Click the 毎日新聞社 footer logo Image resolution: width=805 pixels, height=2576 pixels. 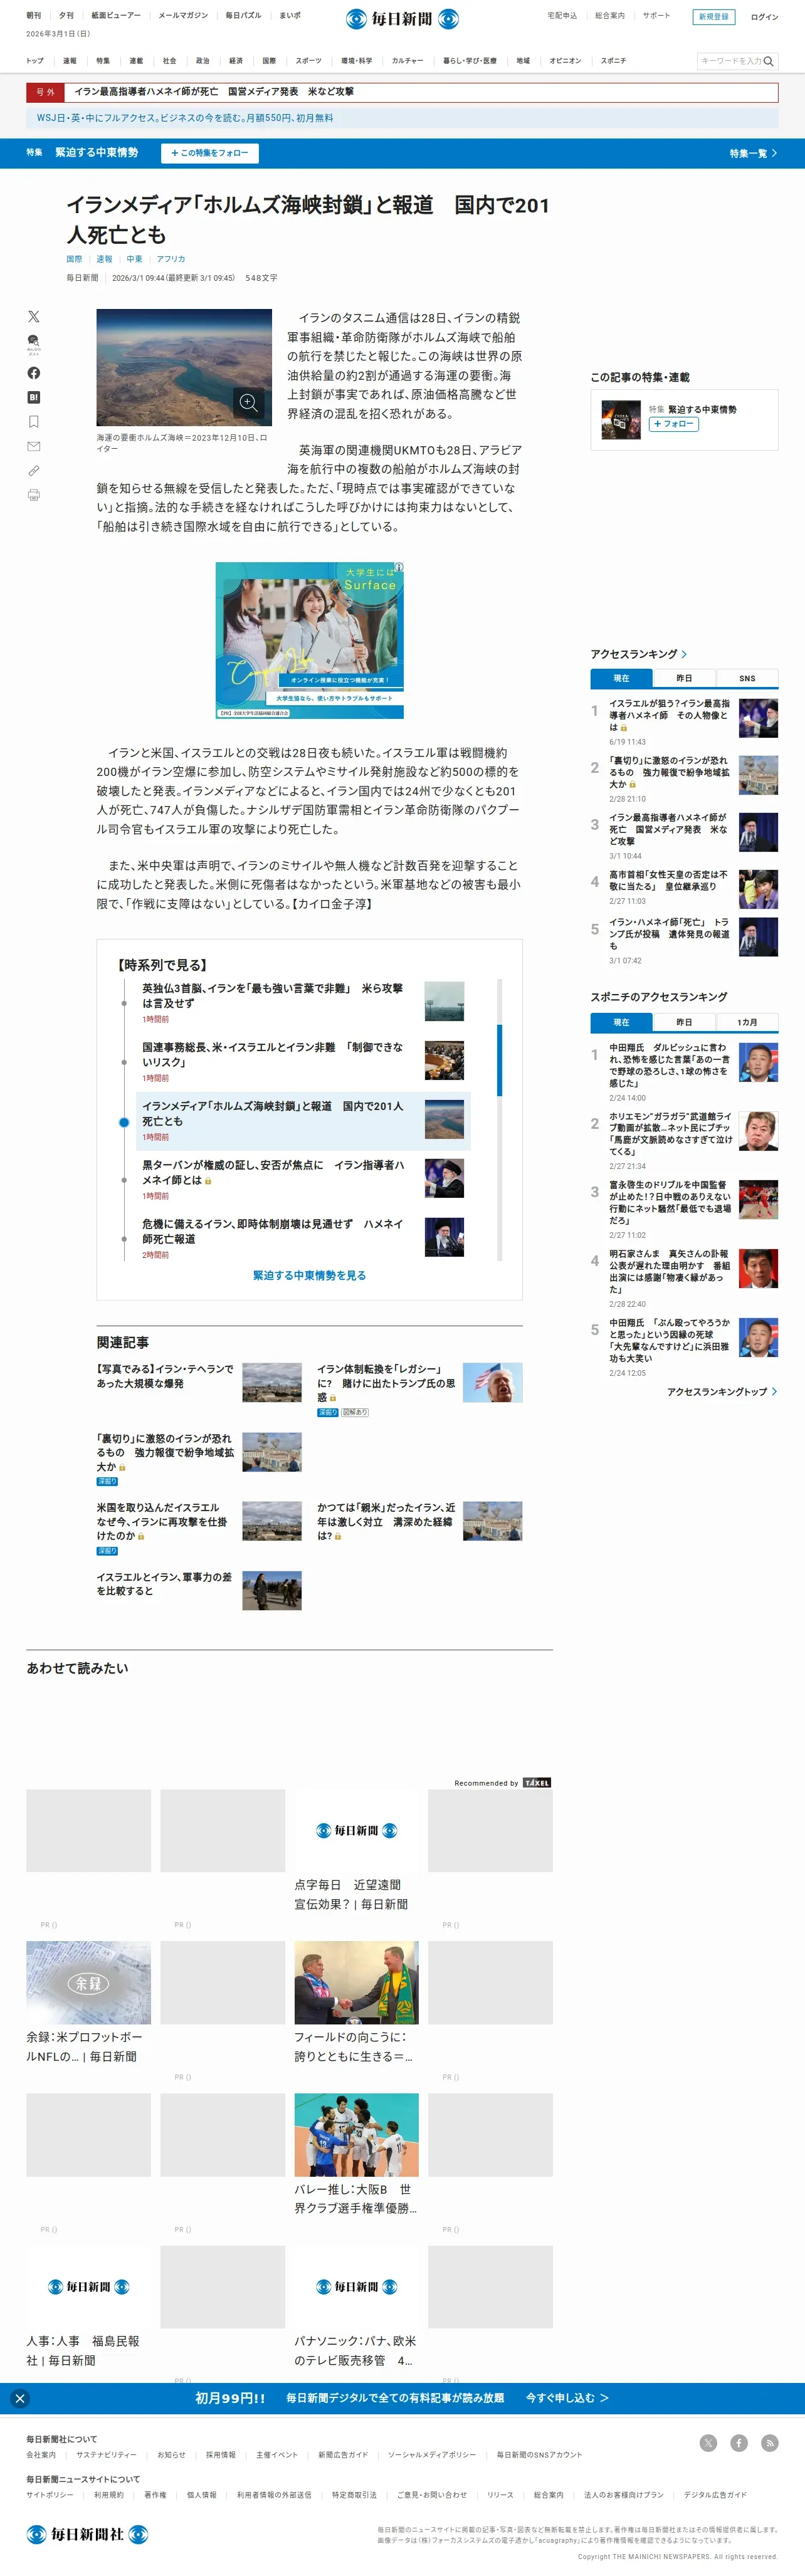87,2534
